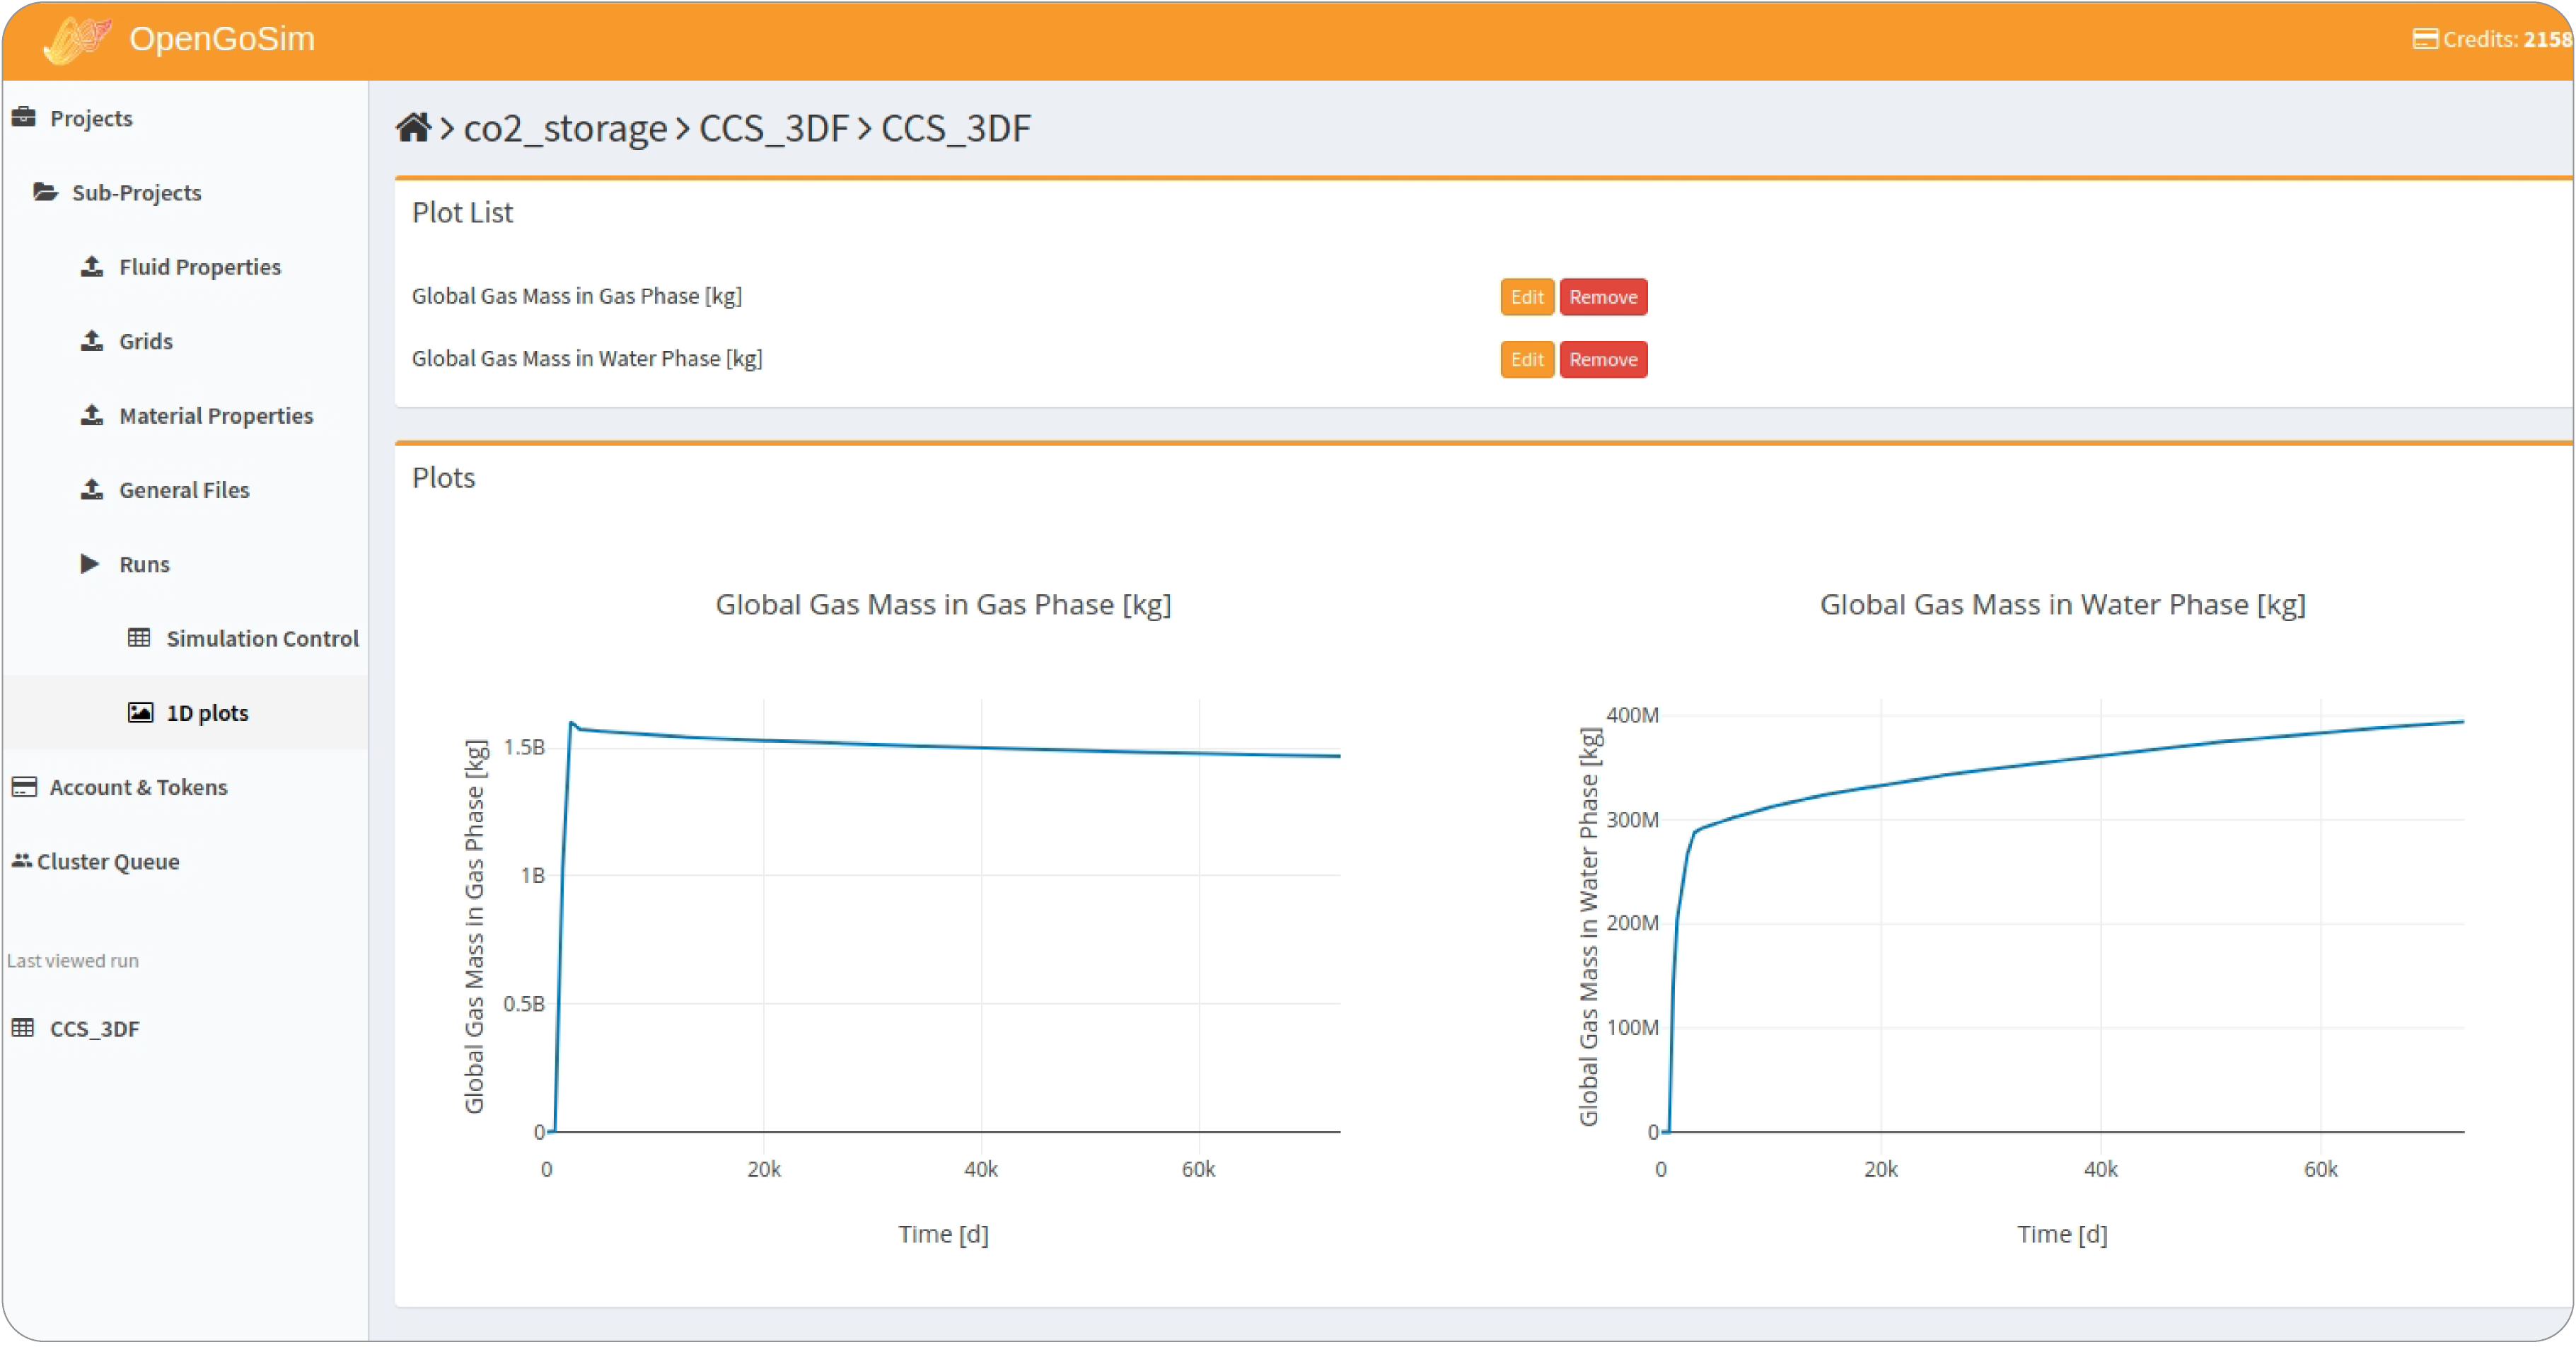Image resolution: width=2576 pixels, height=1347 pixels.
Task: Remove the Water Phase plot
Action: 1602,359
